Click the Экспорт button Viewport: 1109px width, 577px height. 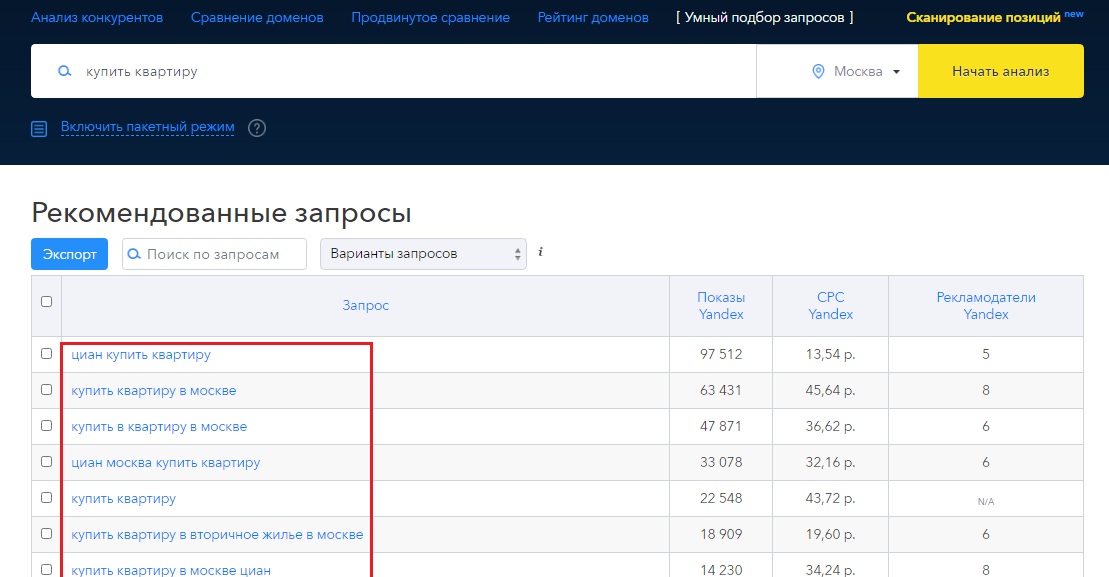tap(69, 254)
